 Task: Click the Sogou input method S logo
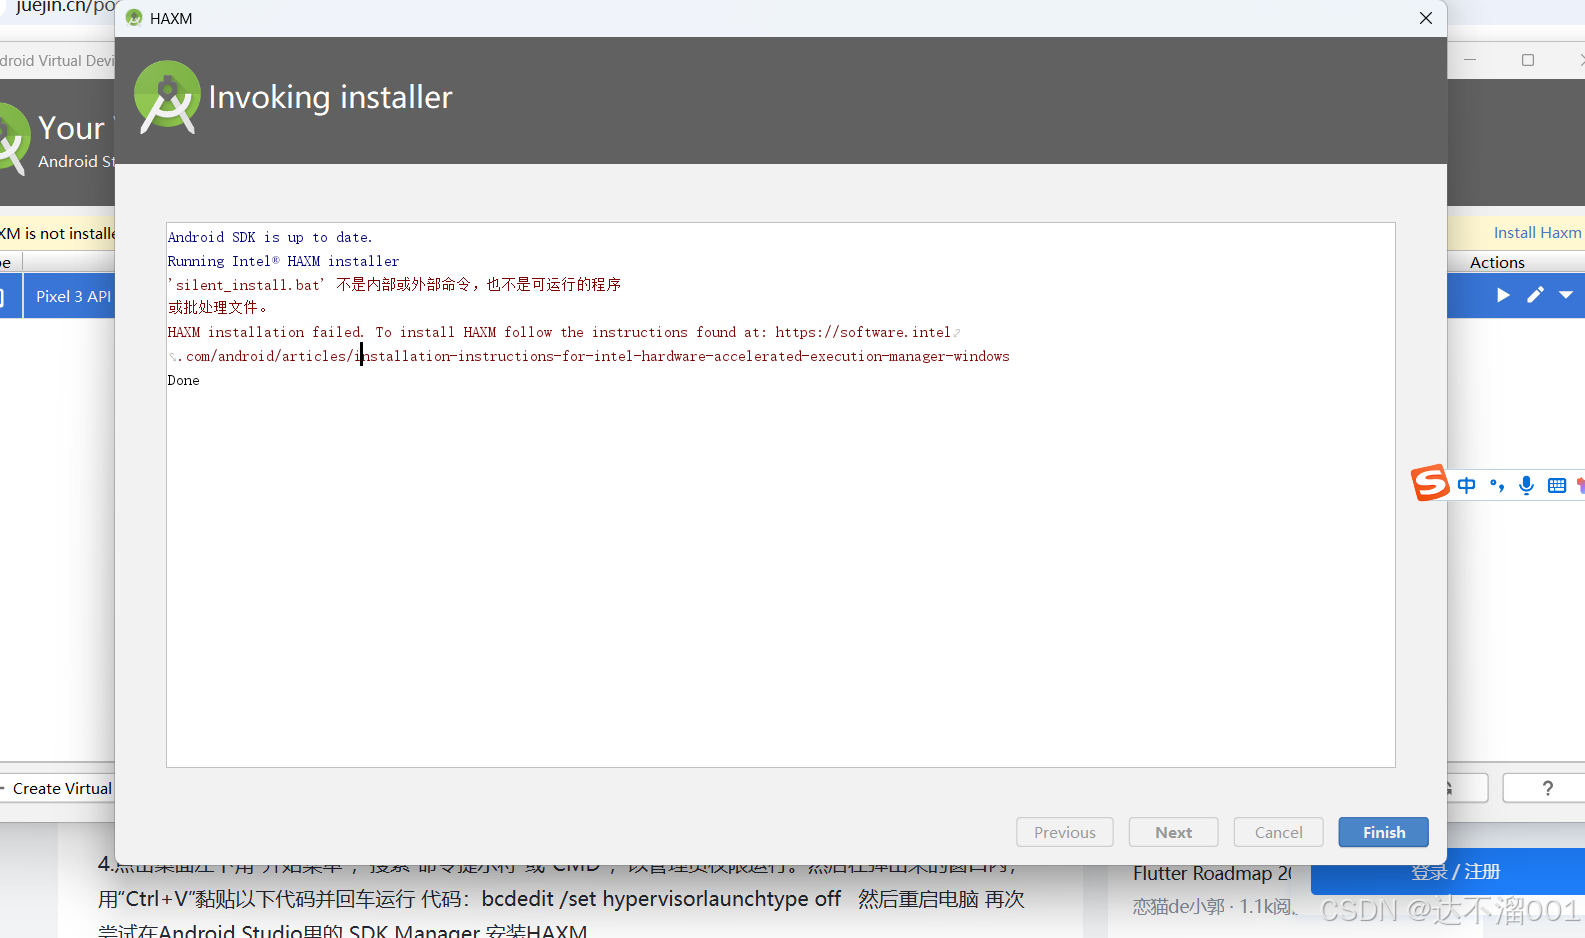point(1430,483)
